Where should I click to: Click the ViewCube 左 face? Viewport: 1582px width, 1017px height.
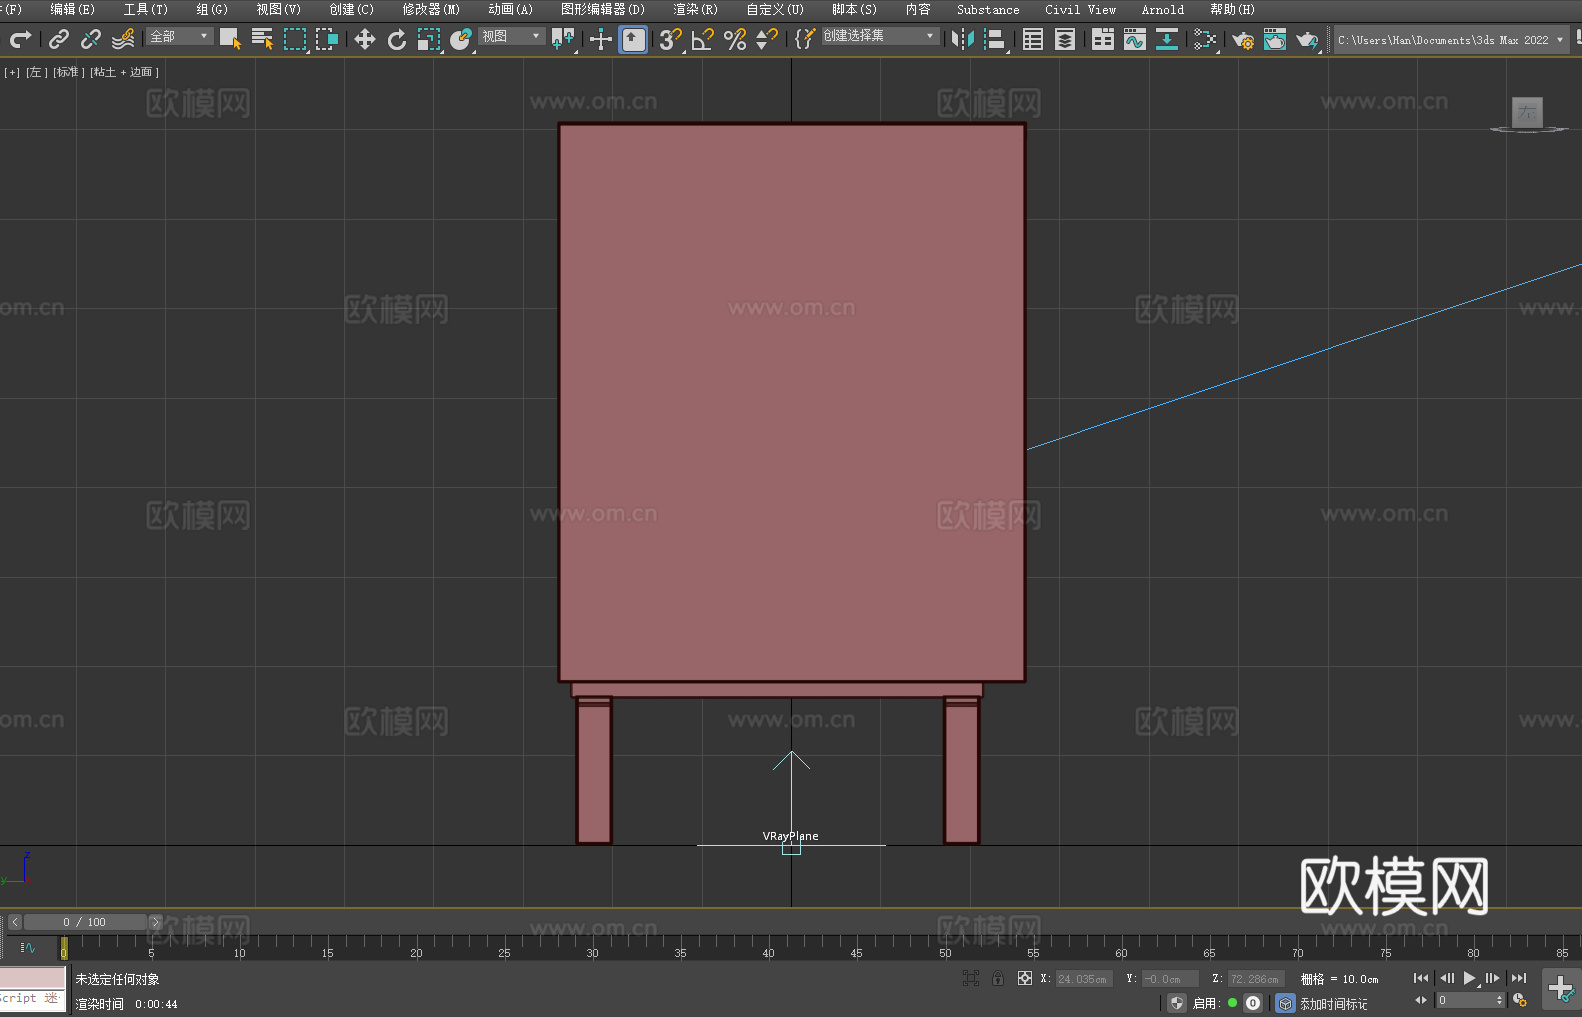point(1527,112)
